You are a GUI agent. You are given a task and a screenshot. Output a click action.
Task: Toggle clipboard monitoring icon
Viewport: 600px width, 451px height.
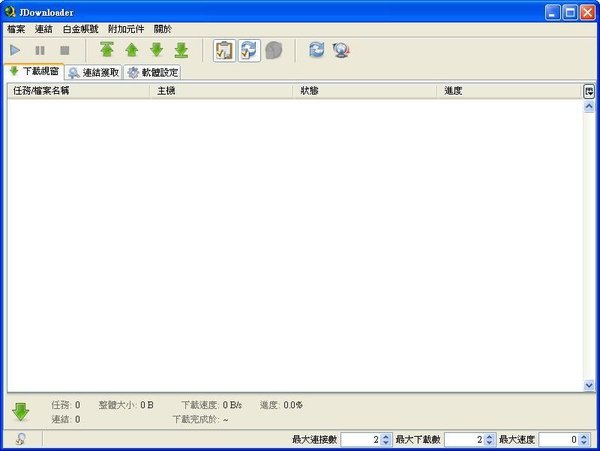click(224, 50)
